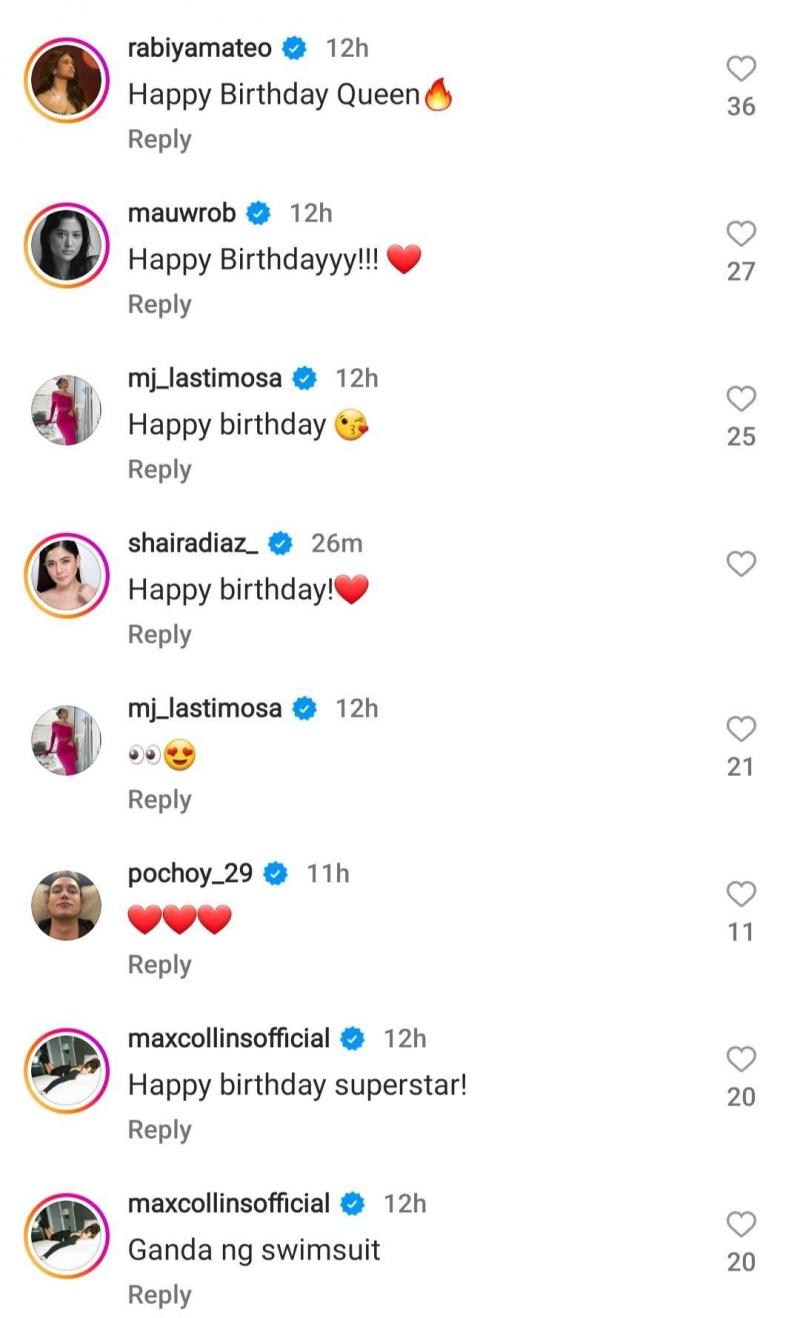View pochoy_29's profile photo
Image resolution: width=800 pixels, height=1318 pixels.
(67, 905)
